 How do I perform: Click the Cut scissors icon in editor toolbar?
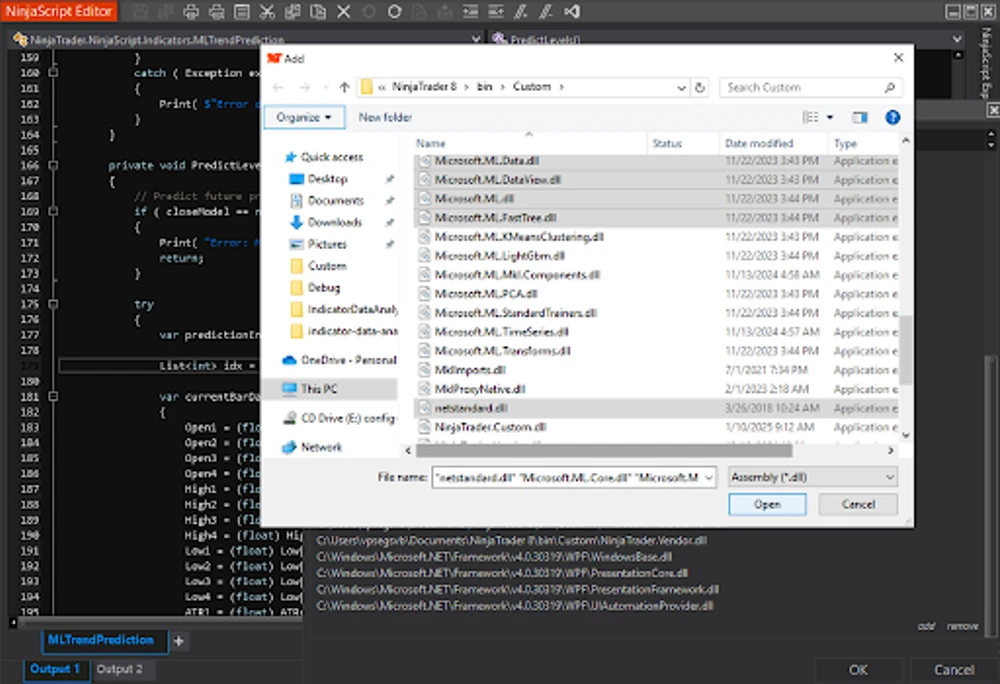(x=267, y=11)
